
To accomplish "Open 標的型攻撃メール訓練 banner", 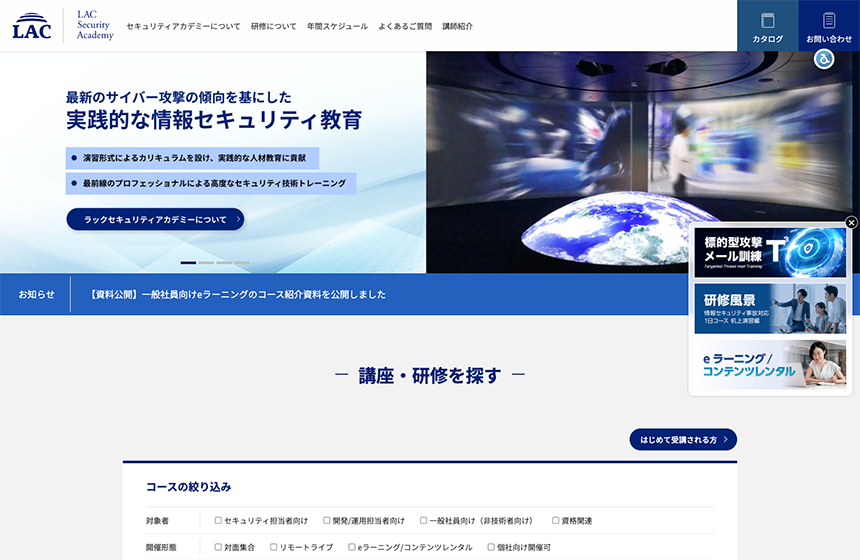I will pos(770,252).
